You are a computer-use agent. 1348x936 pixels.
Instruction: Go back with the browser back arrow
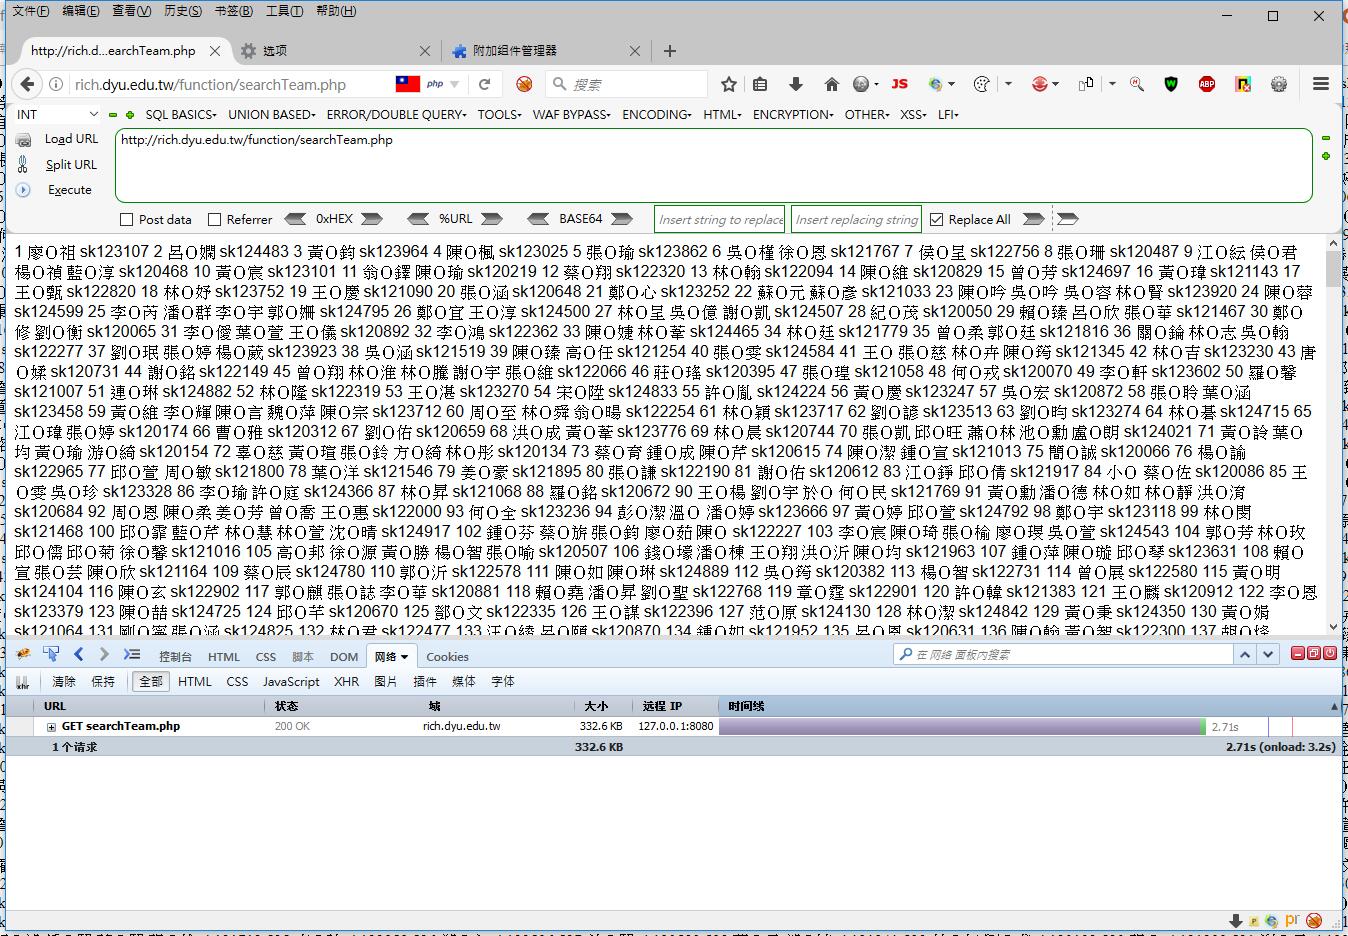pyautogui.click(x=28, y=84)
